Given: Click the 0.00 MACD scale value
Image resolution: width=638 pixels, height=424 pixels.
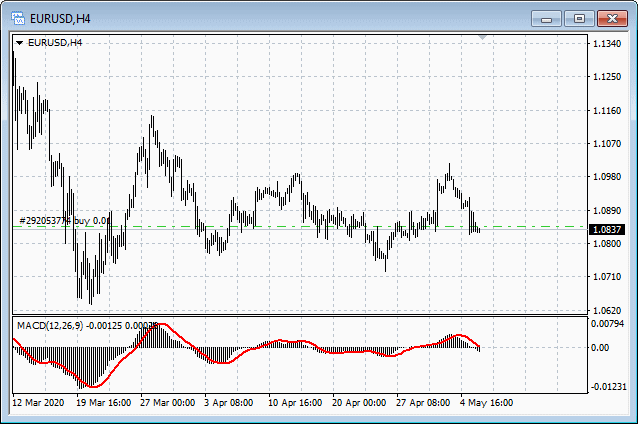Looking at the screenshot, I should coord(600,348).
